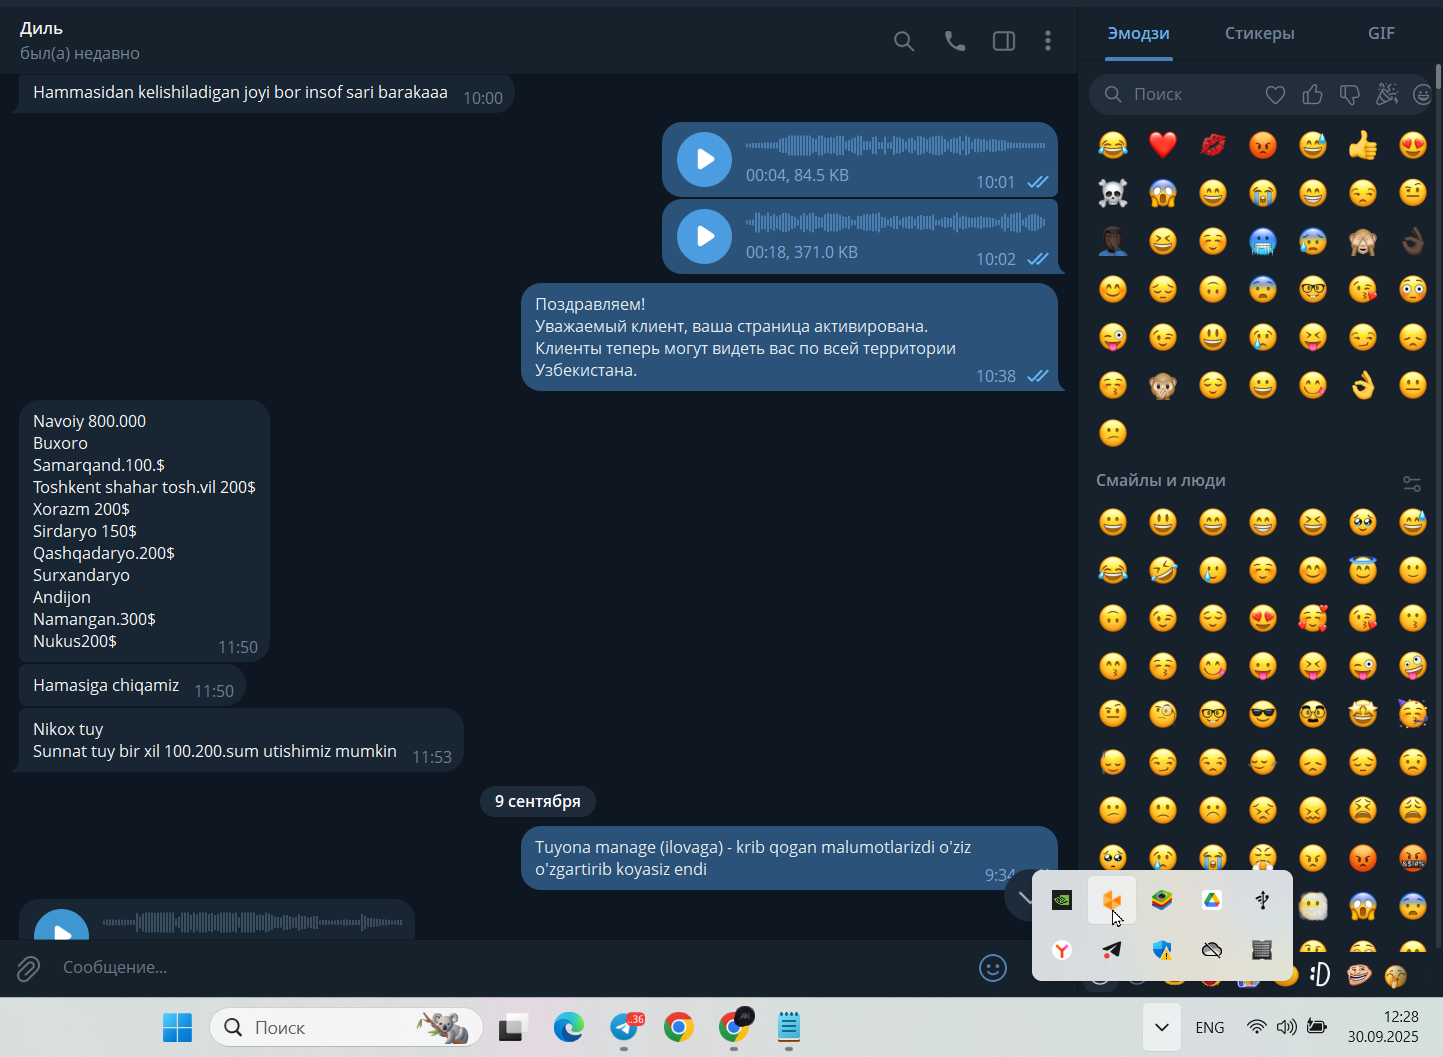The width and height of the screenshot is (1443, 1057).
Task: Open the clock showing 12:28 30.09.2025
Action: pos(1383,1027)
